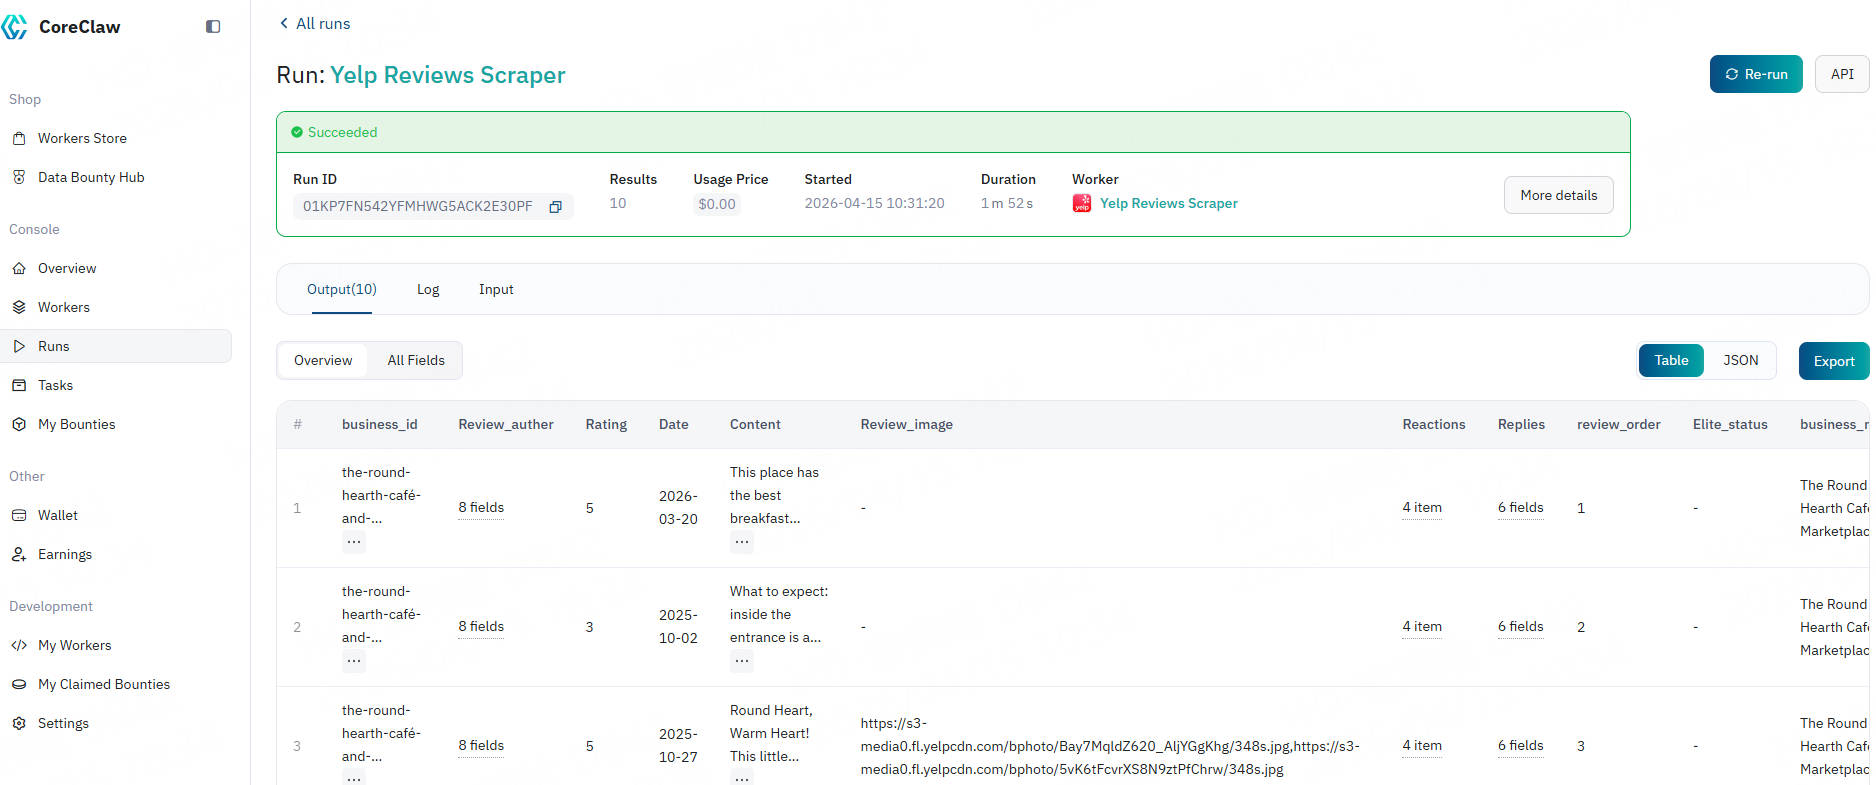This screenshot has height=785, width=1876.
Task: Click the CoreClaw logo
Action: 62,27
